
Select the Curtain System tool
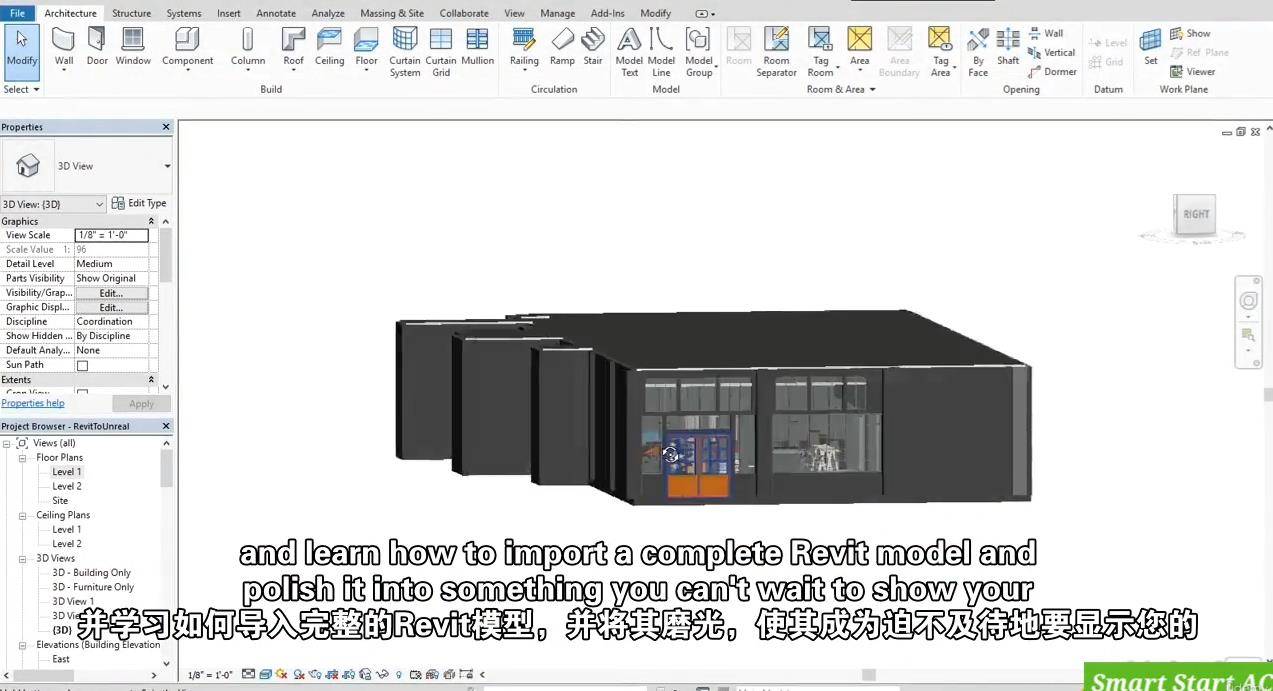(405, 52)
